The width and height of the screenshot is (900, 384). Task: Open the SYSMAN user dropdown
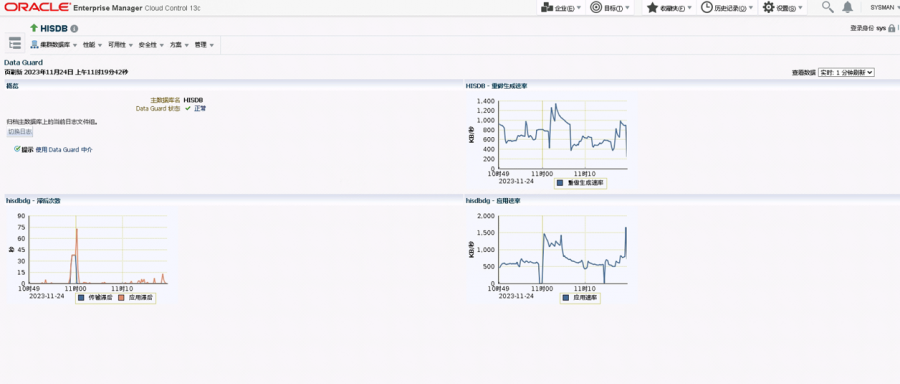tap(884, 8)
